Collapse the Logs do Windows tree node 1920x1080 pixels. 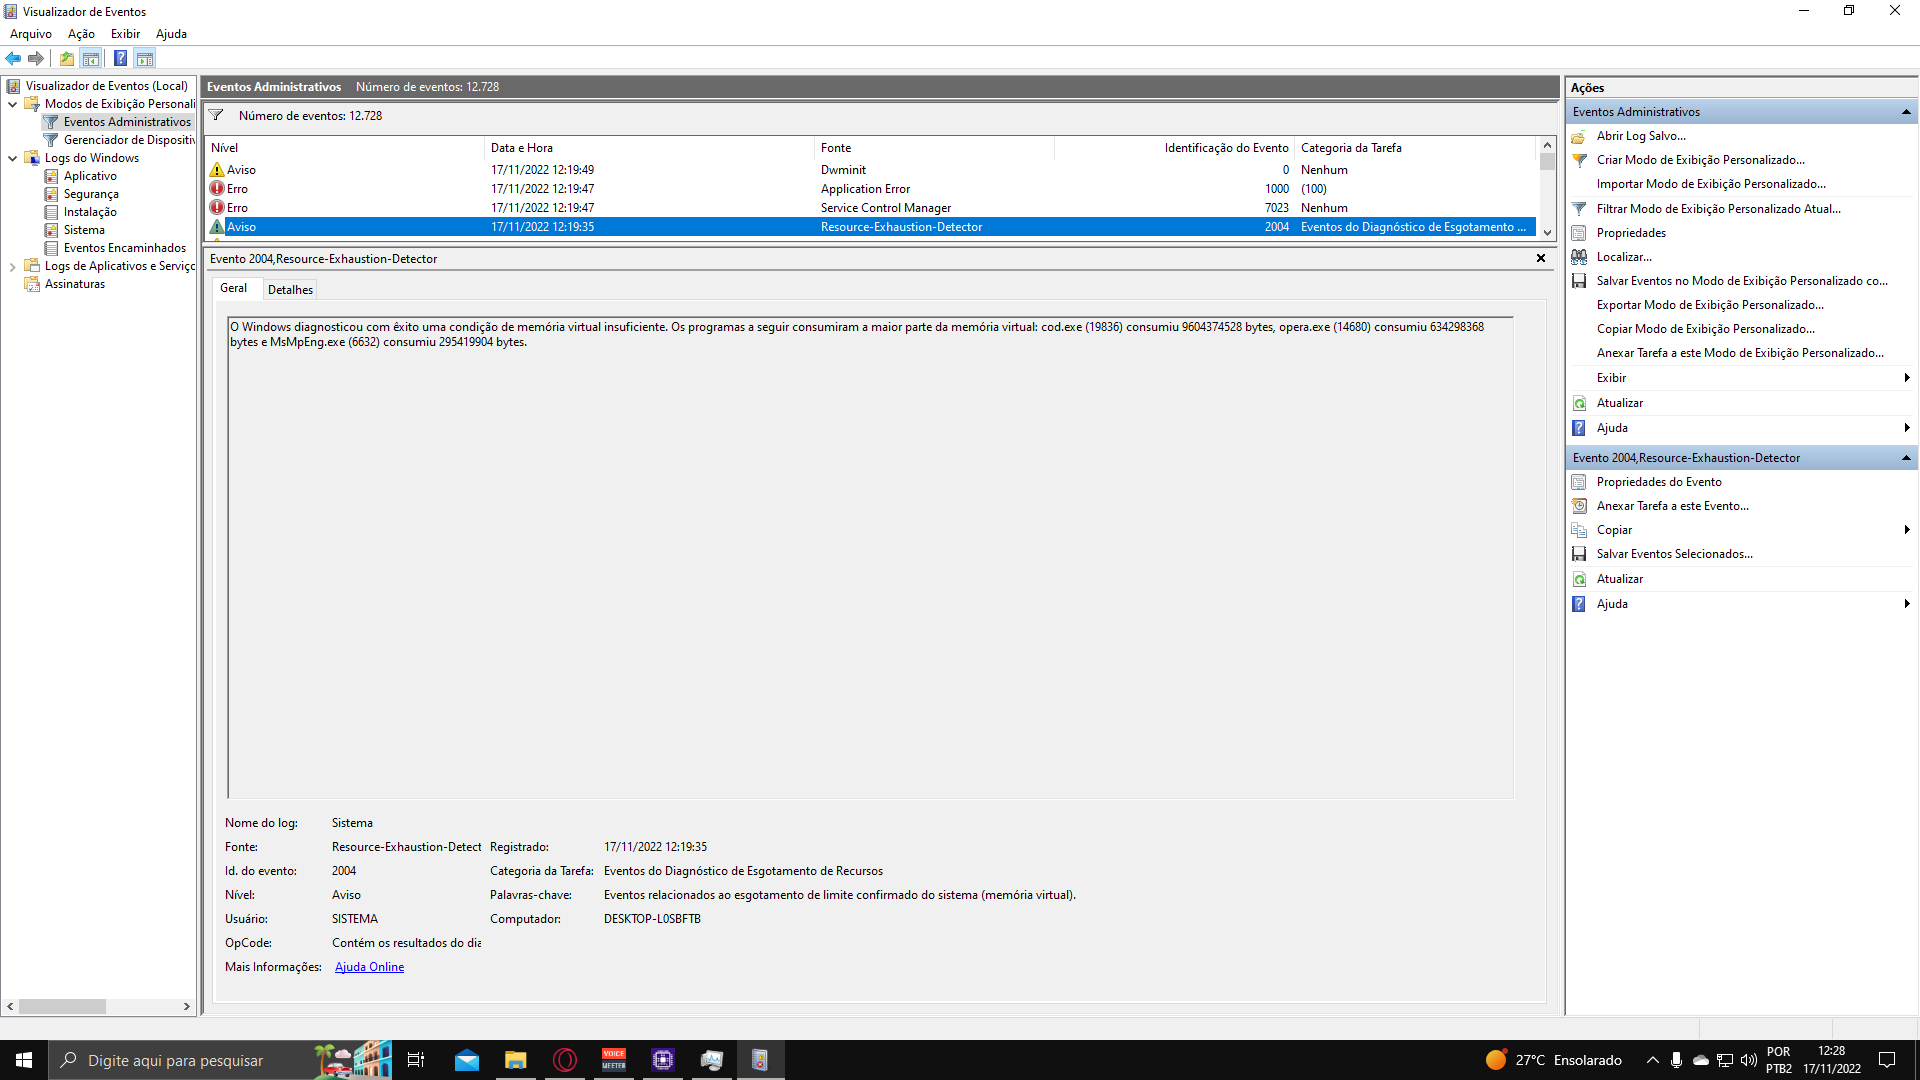12,158
